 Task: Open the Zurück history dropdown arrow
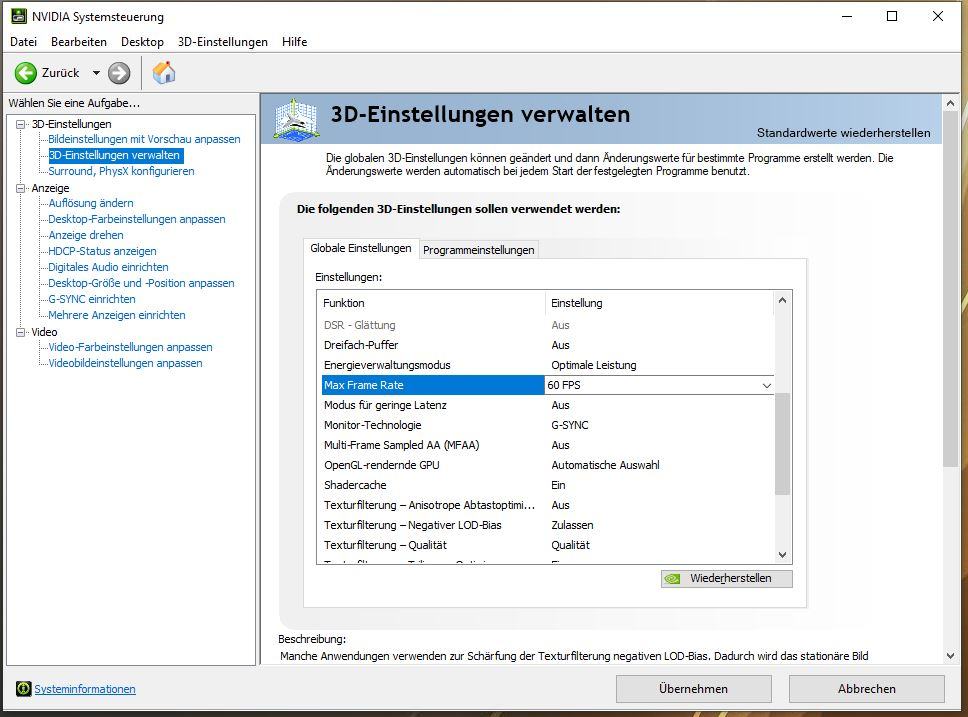[x=96, y=73]
